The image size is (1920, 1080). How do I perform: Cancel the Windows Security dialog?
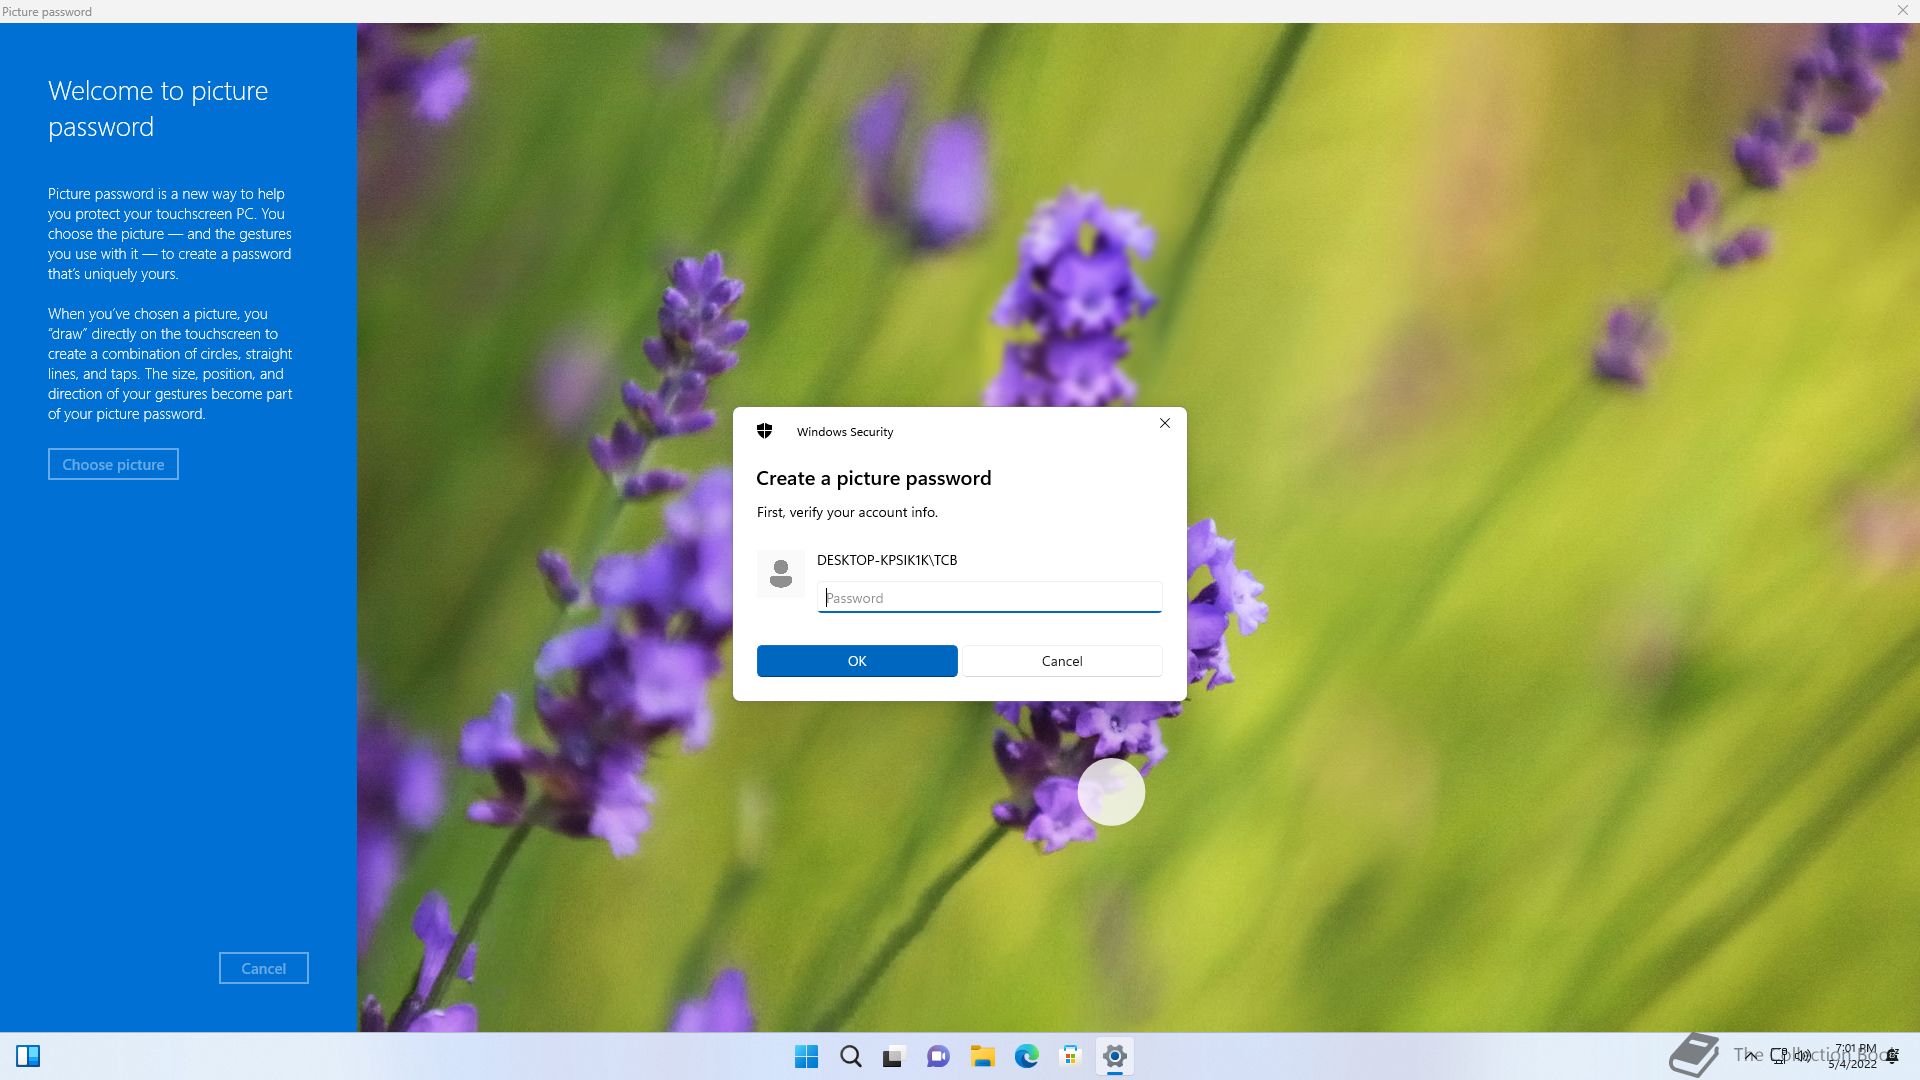click(x=1061, y=661)
